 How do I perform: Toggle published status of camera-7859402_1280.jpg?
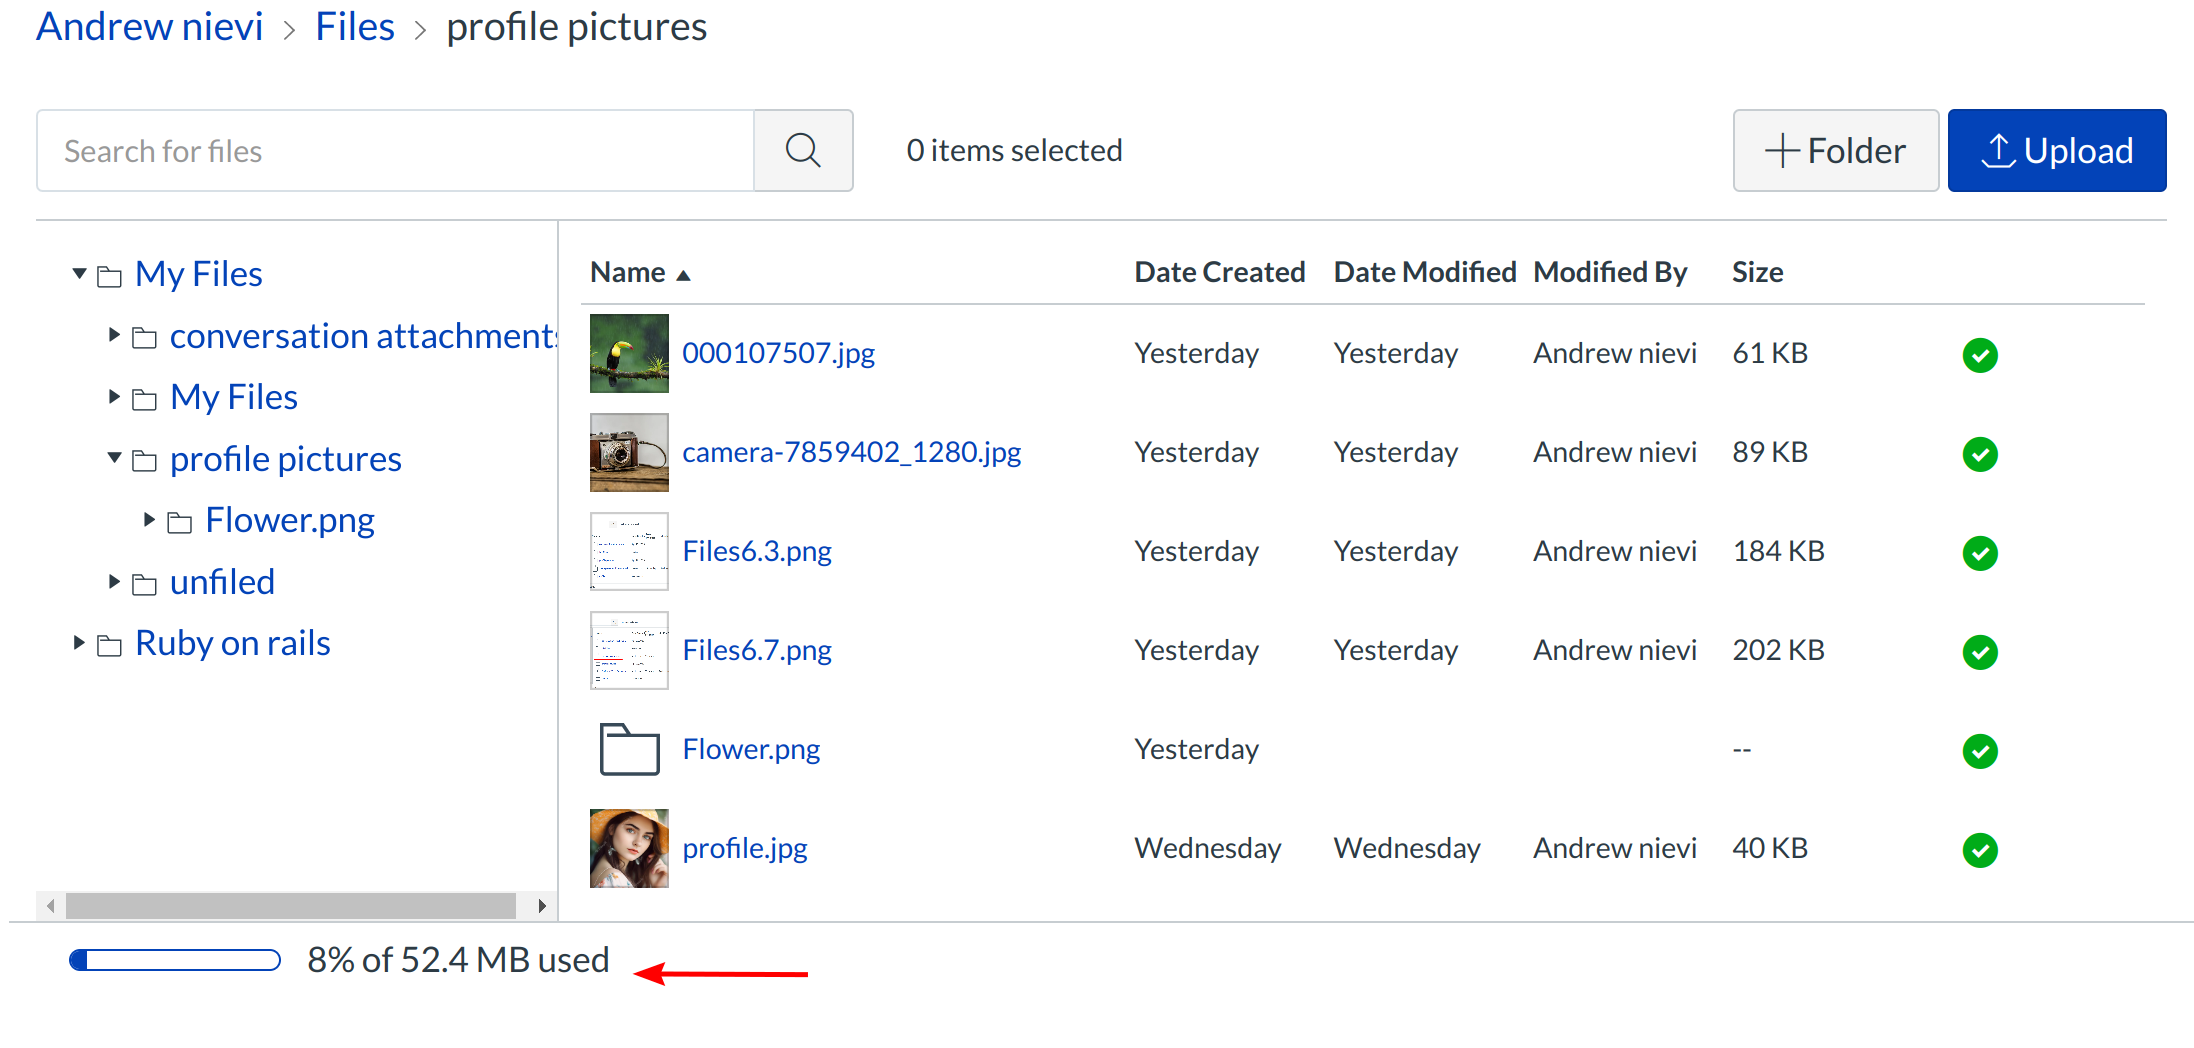point(1979,454)
